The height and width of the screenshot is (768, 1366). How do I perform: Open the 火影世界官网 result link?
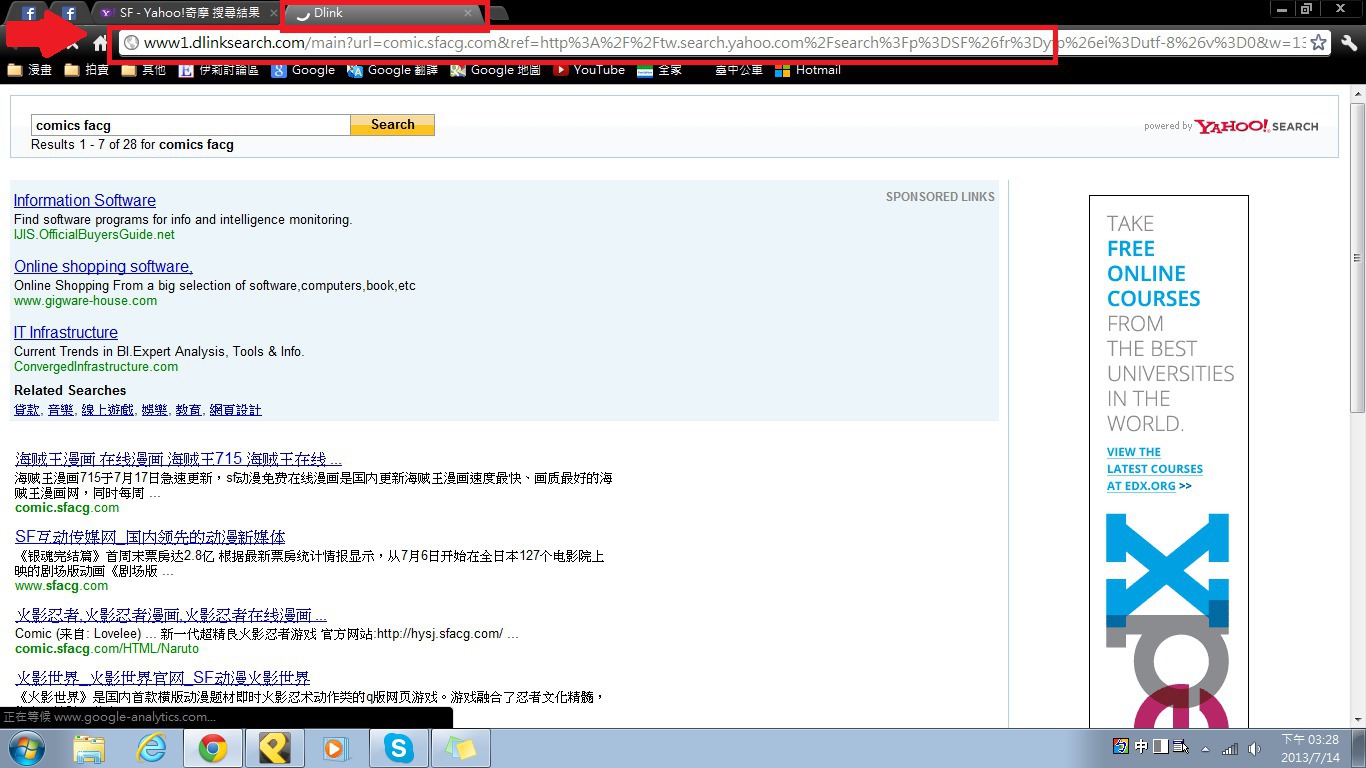(163, 677)
